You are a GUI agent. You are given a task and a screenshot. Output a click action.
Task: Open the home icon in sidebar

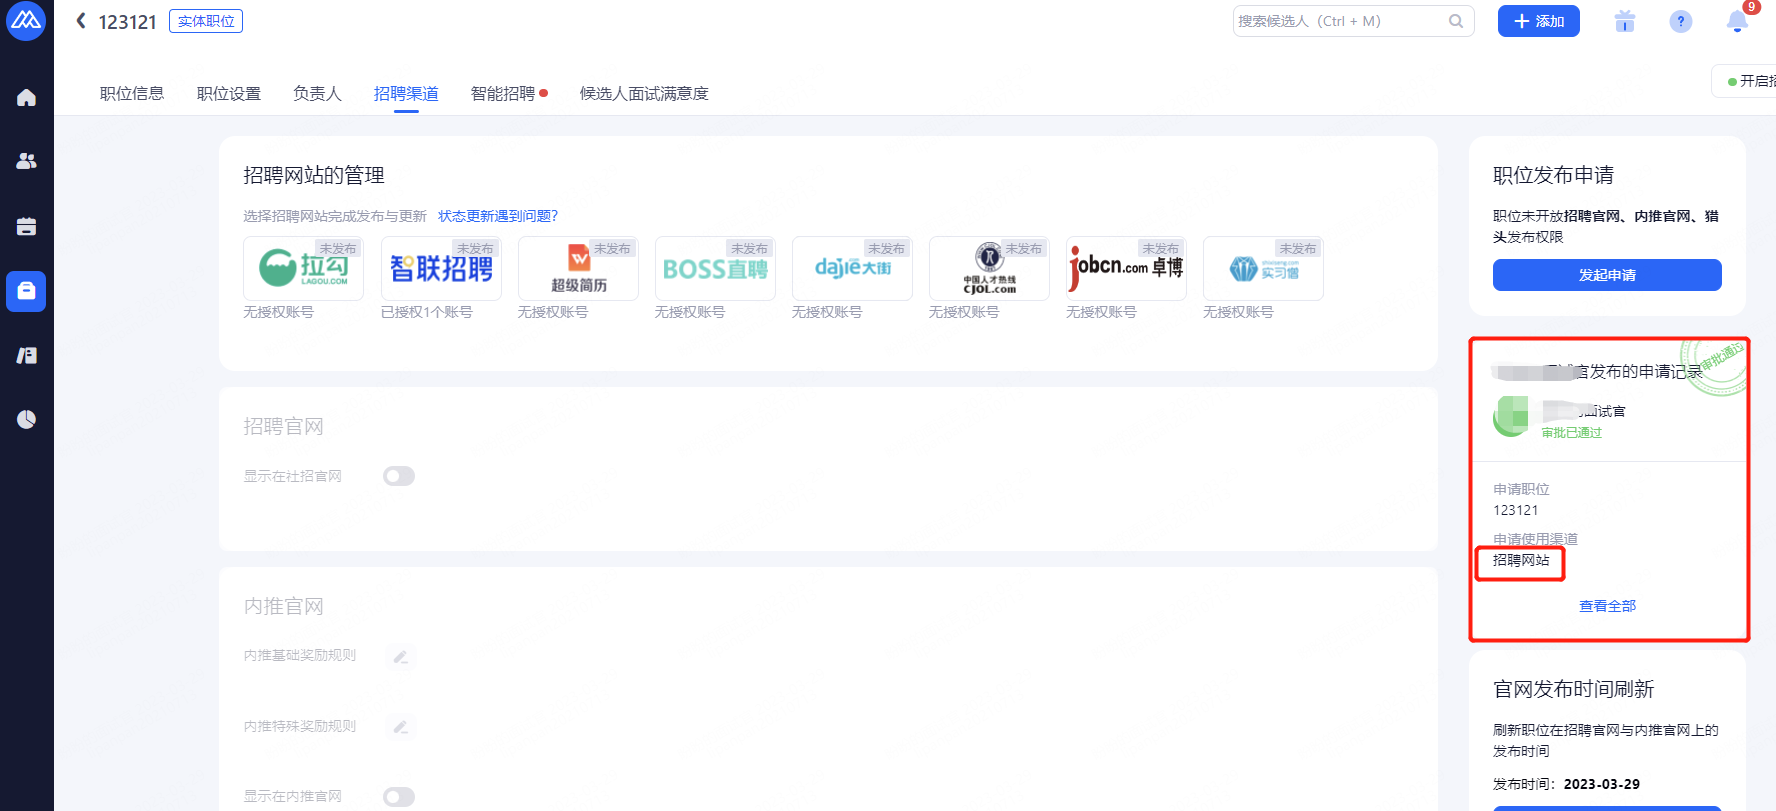coord(26,97)
